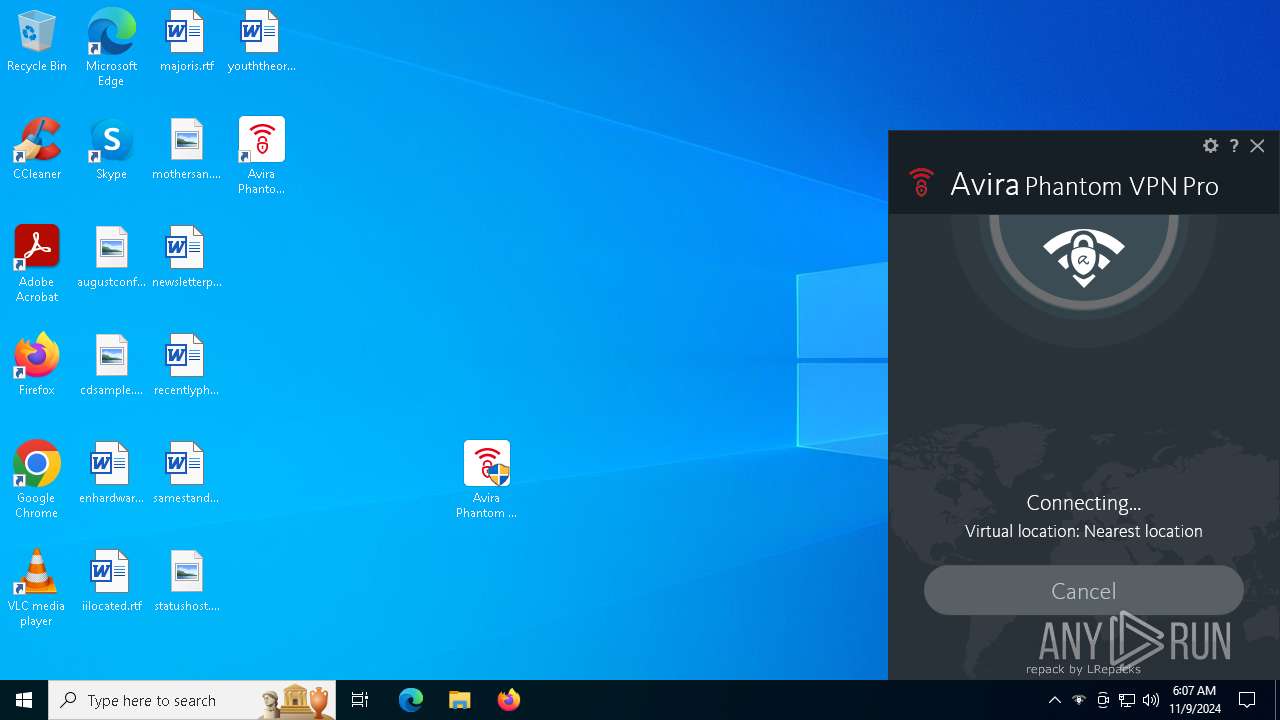Viewport: 1280px width, 720px height.
Task: Open Avira VPN settings gear
Action: pos(1210,146)
